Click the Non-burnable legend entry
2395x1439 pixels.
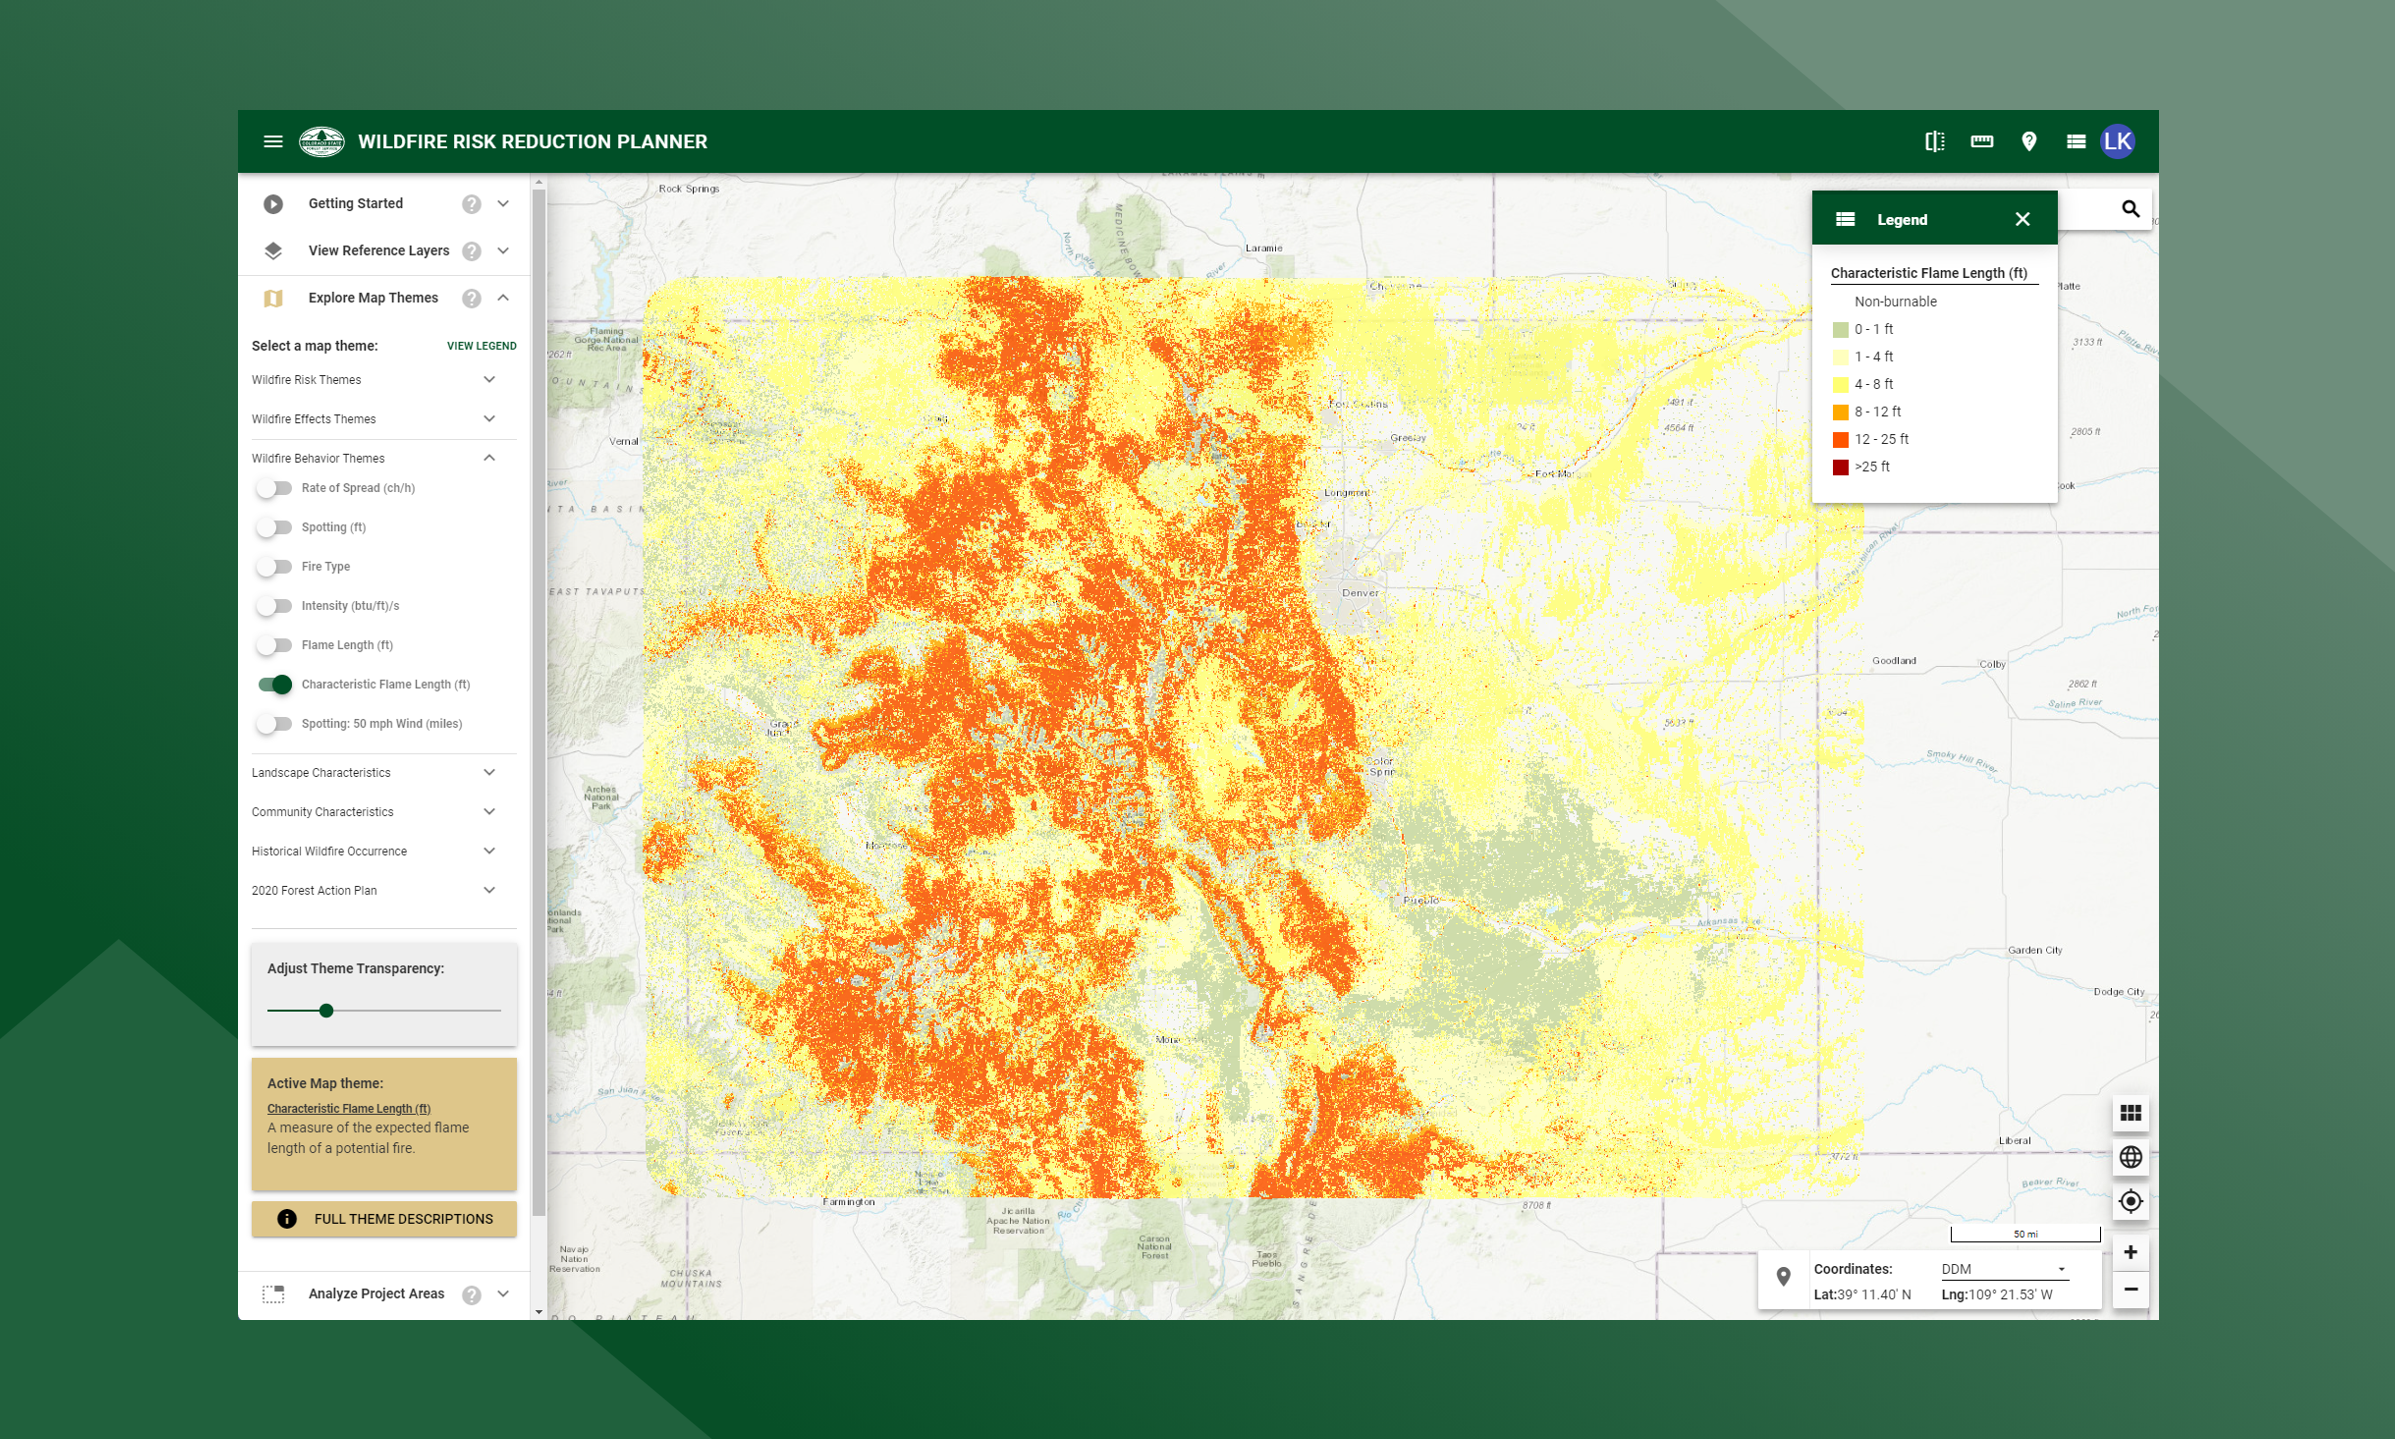coord(1895,302)
